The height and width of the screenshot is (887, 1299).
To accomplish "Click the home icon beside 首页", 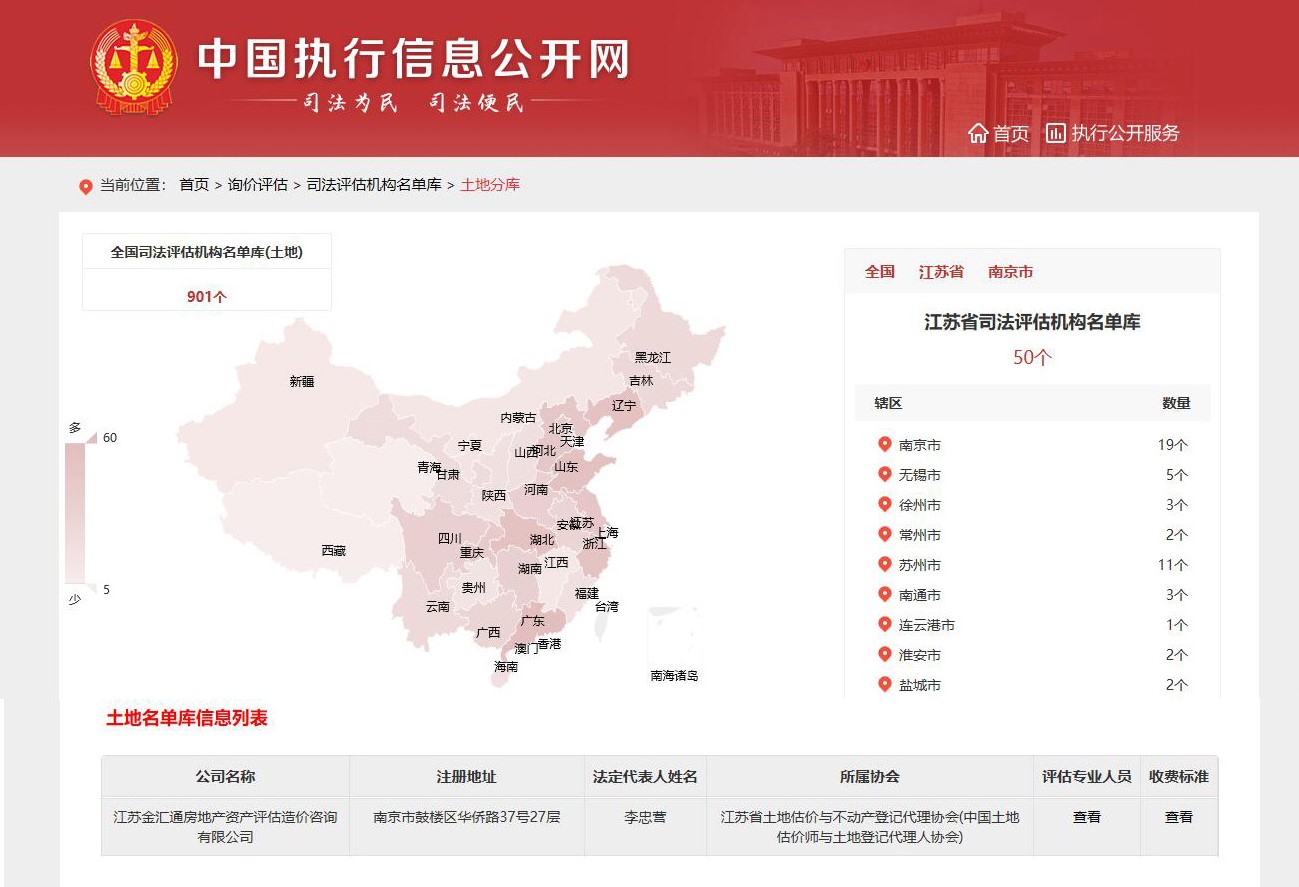I will tap(978, 133).
